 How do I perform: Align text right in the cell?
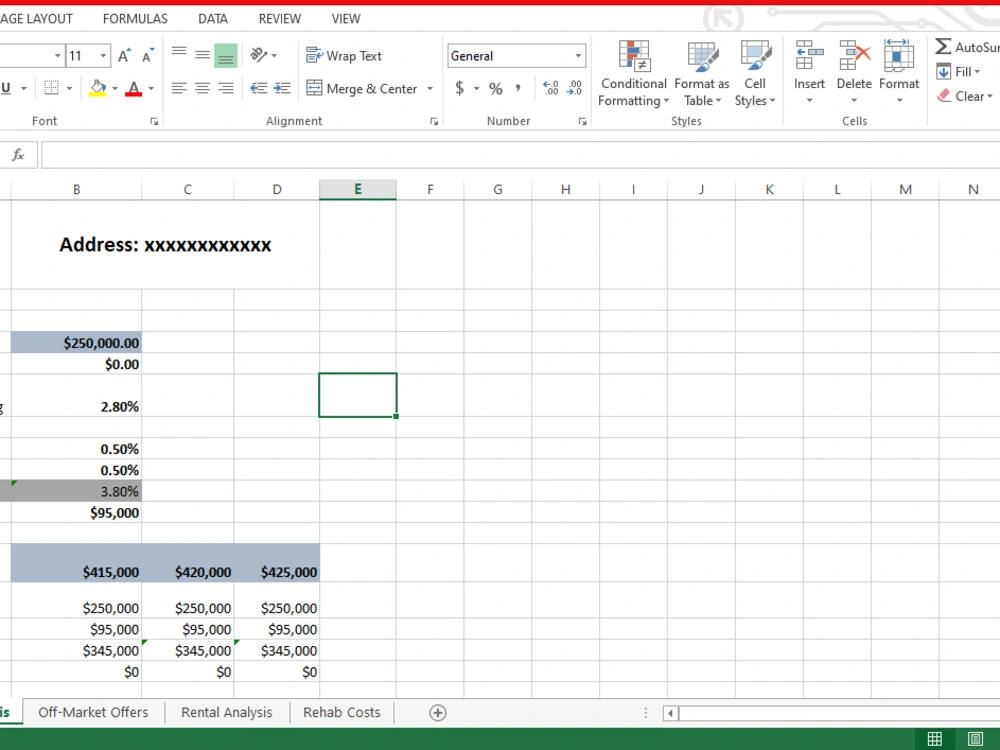226,88
